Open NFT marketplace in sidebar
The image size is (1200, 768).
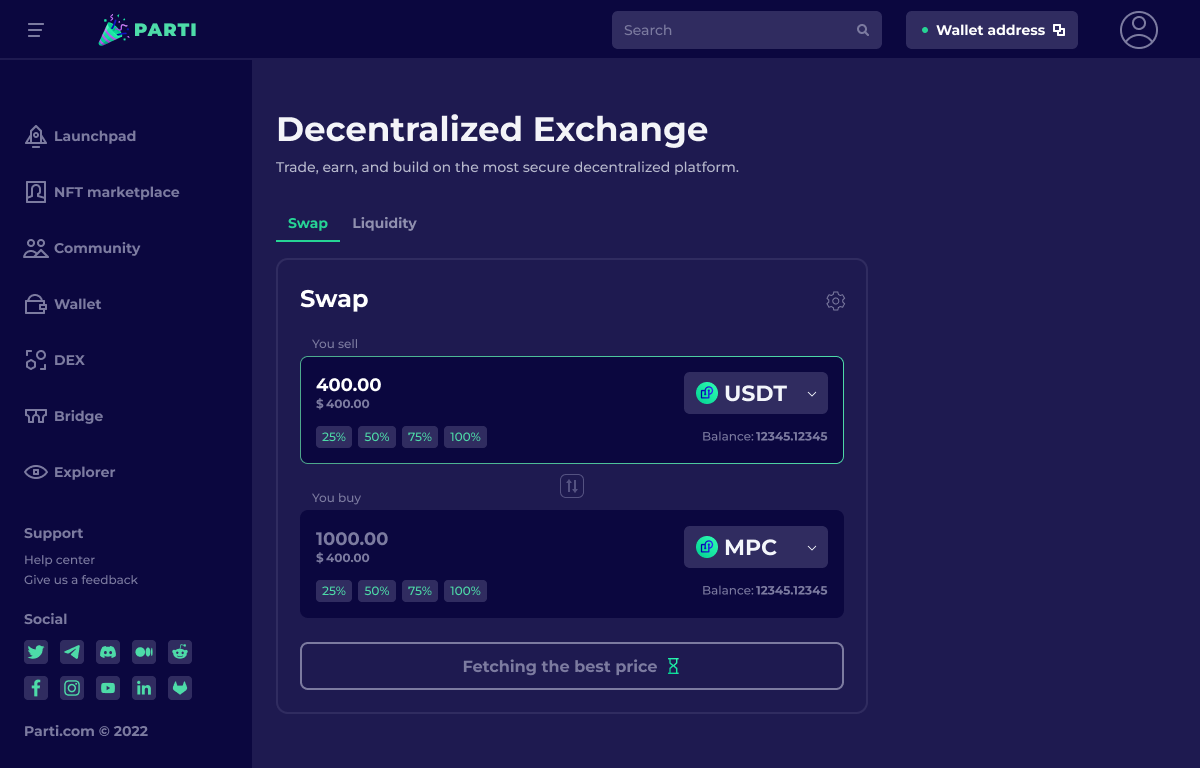[116, 192]
